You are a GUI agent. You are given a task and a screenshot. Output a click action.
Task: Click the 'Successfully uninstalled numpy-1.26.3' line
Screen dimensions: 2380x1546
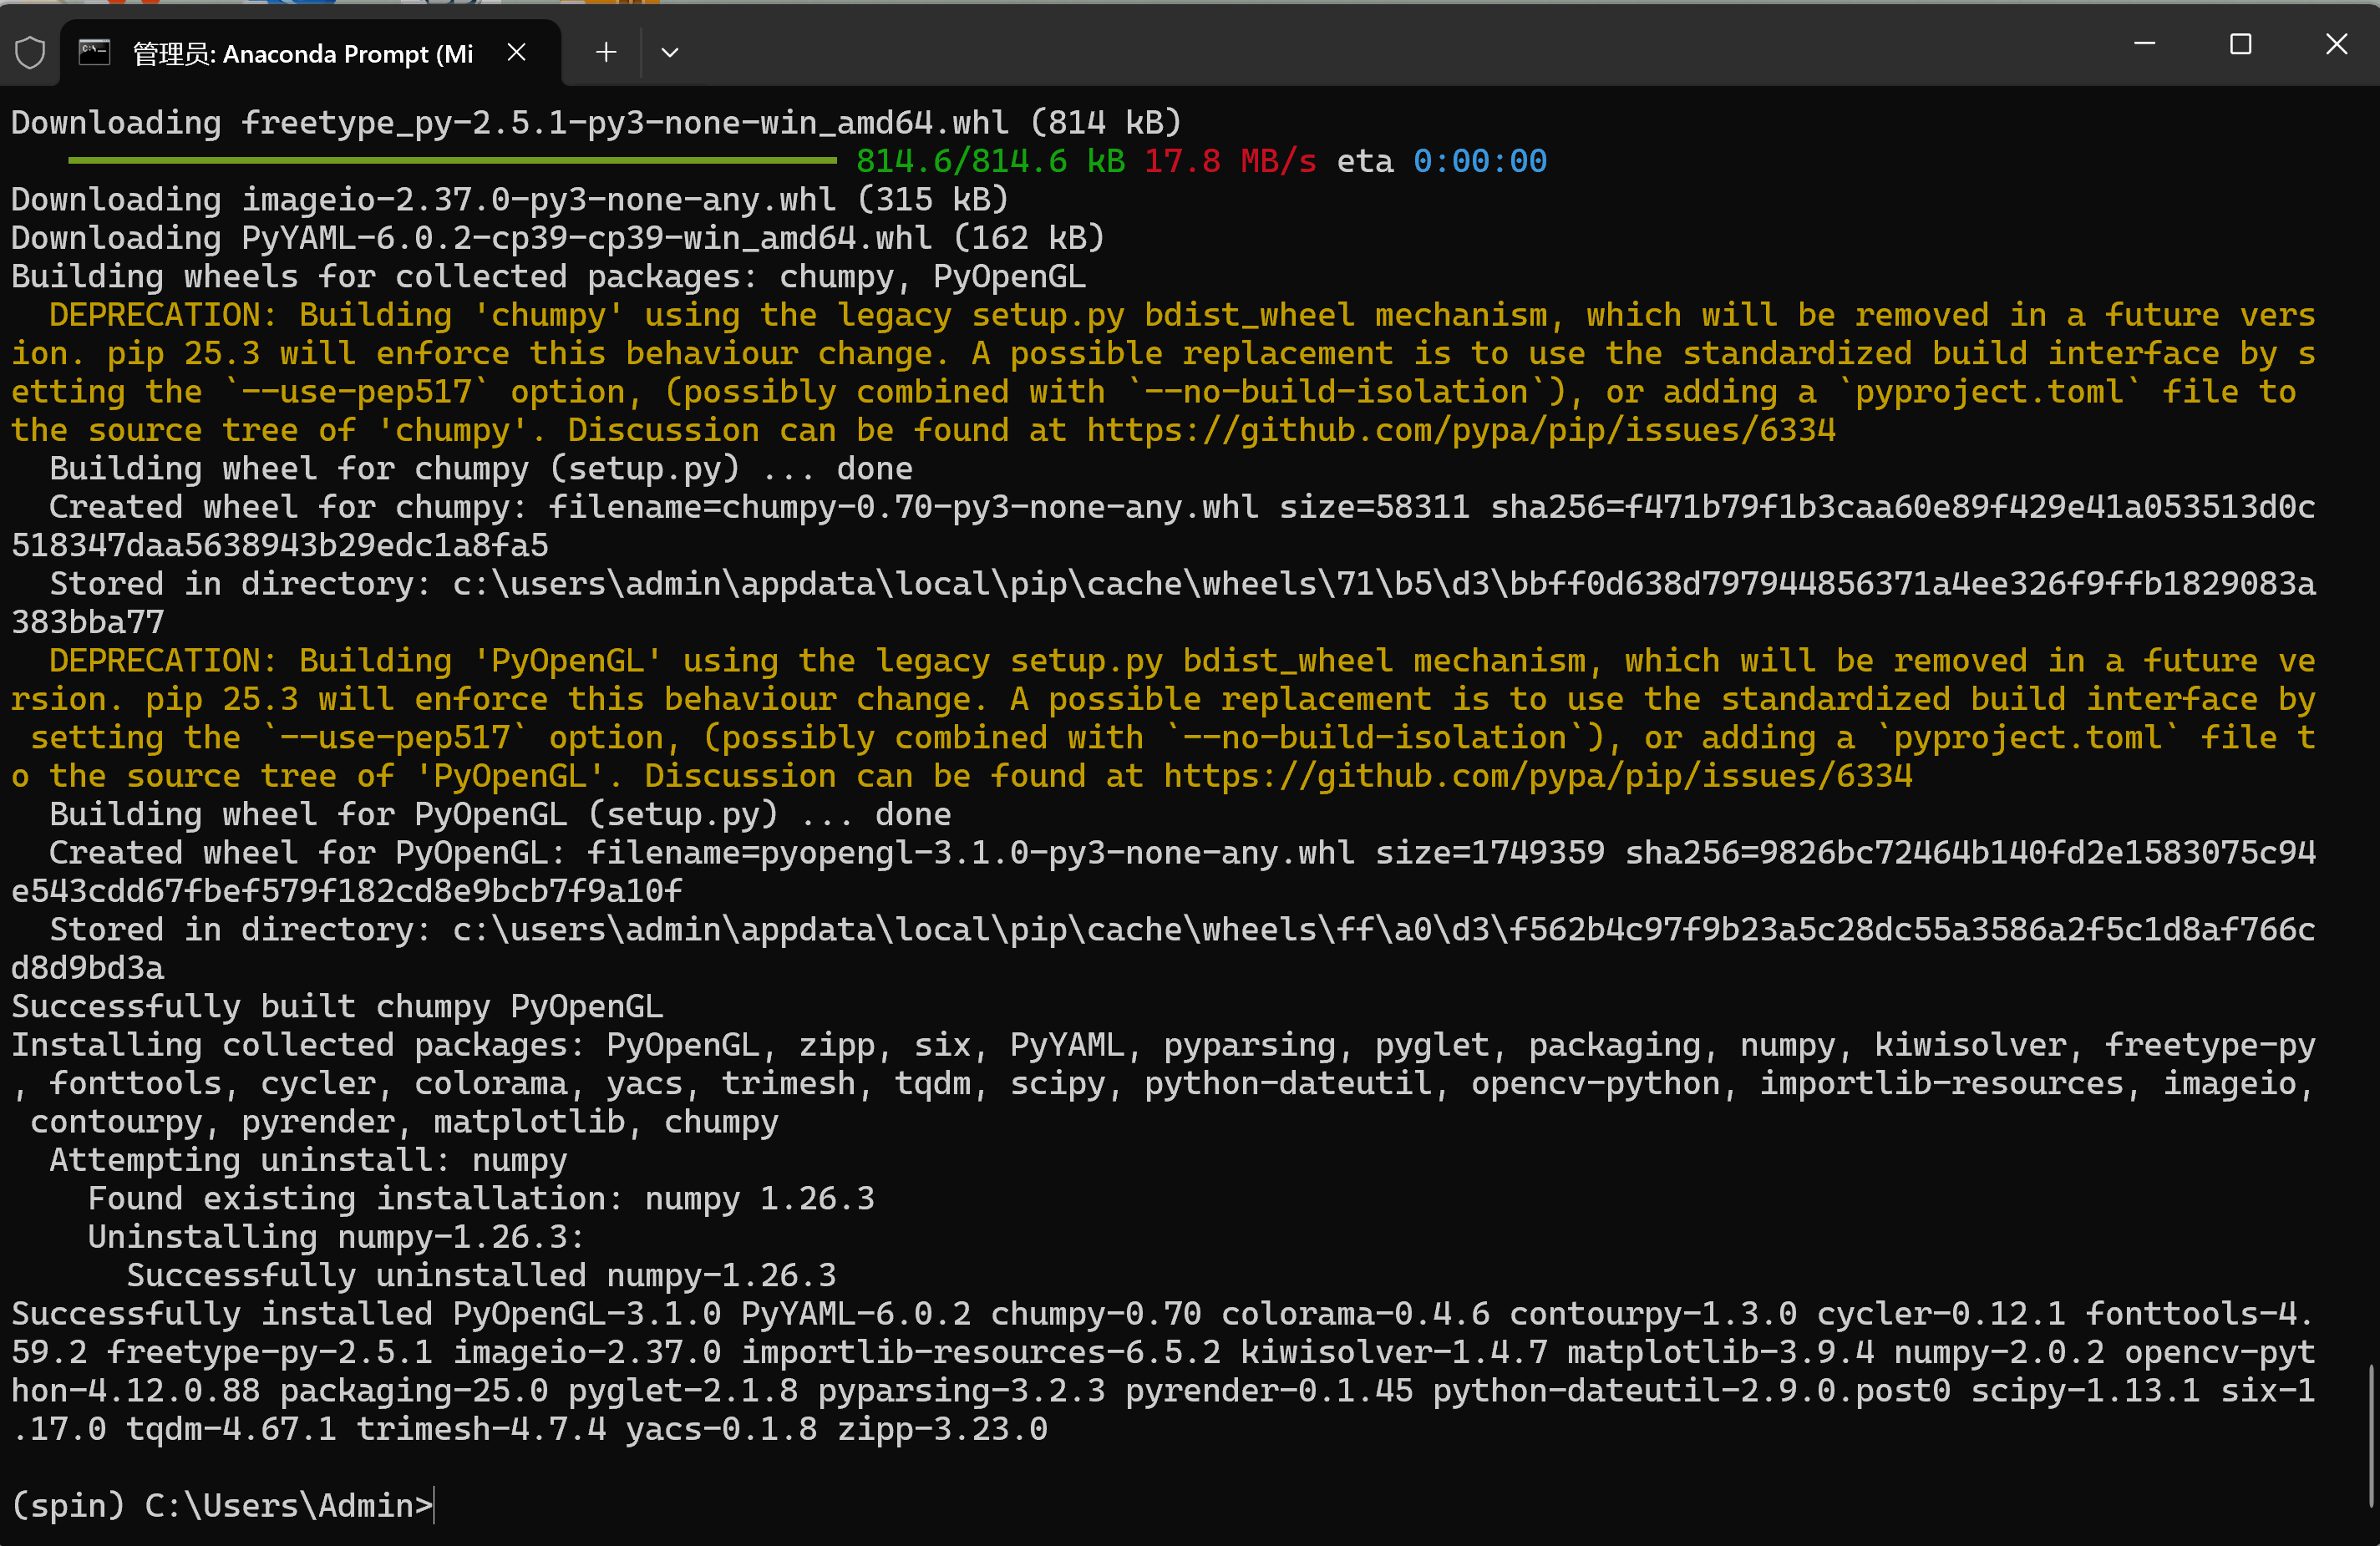point(480,1275)
